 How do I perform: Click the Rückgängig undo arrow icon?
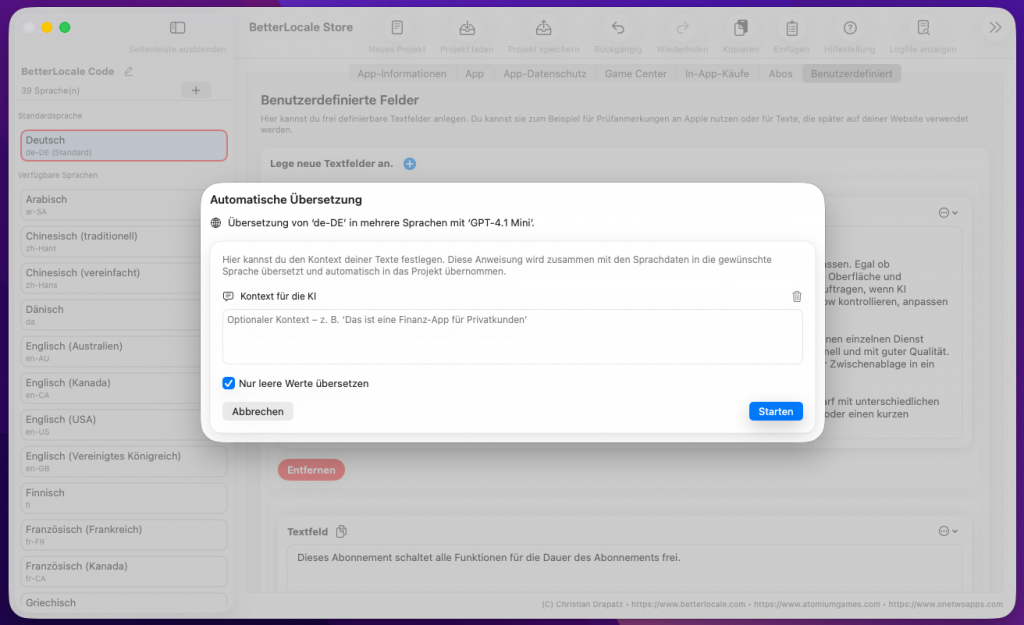tap(618, 28)
